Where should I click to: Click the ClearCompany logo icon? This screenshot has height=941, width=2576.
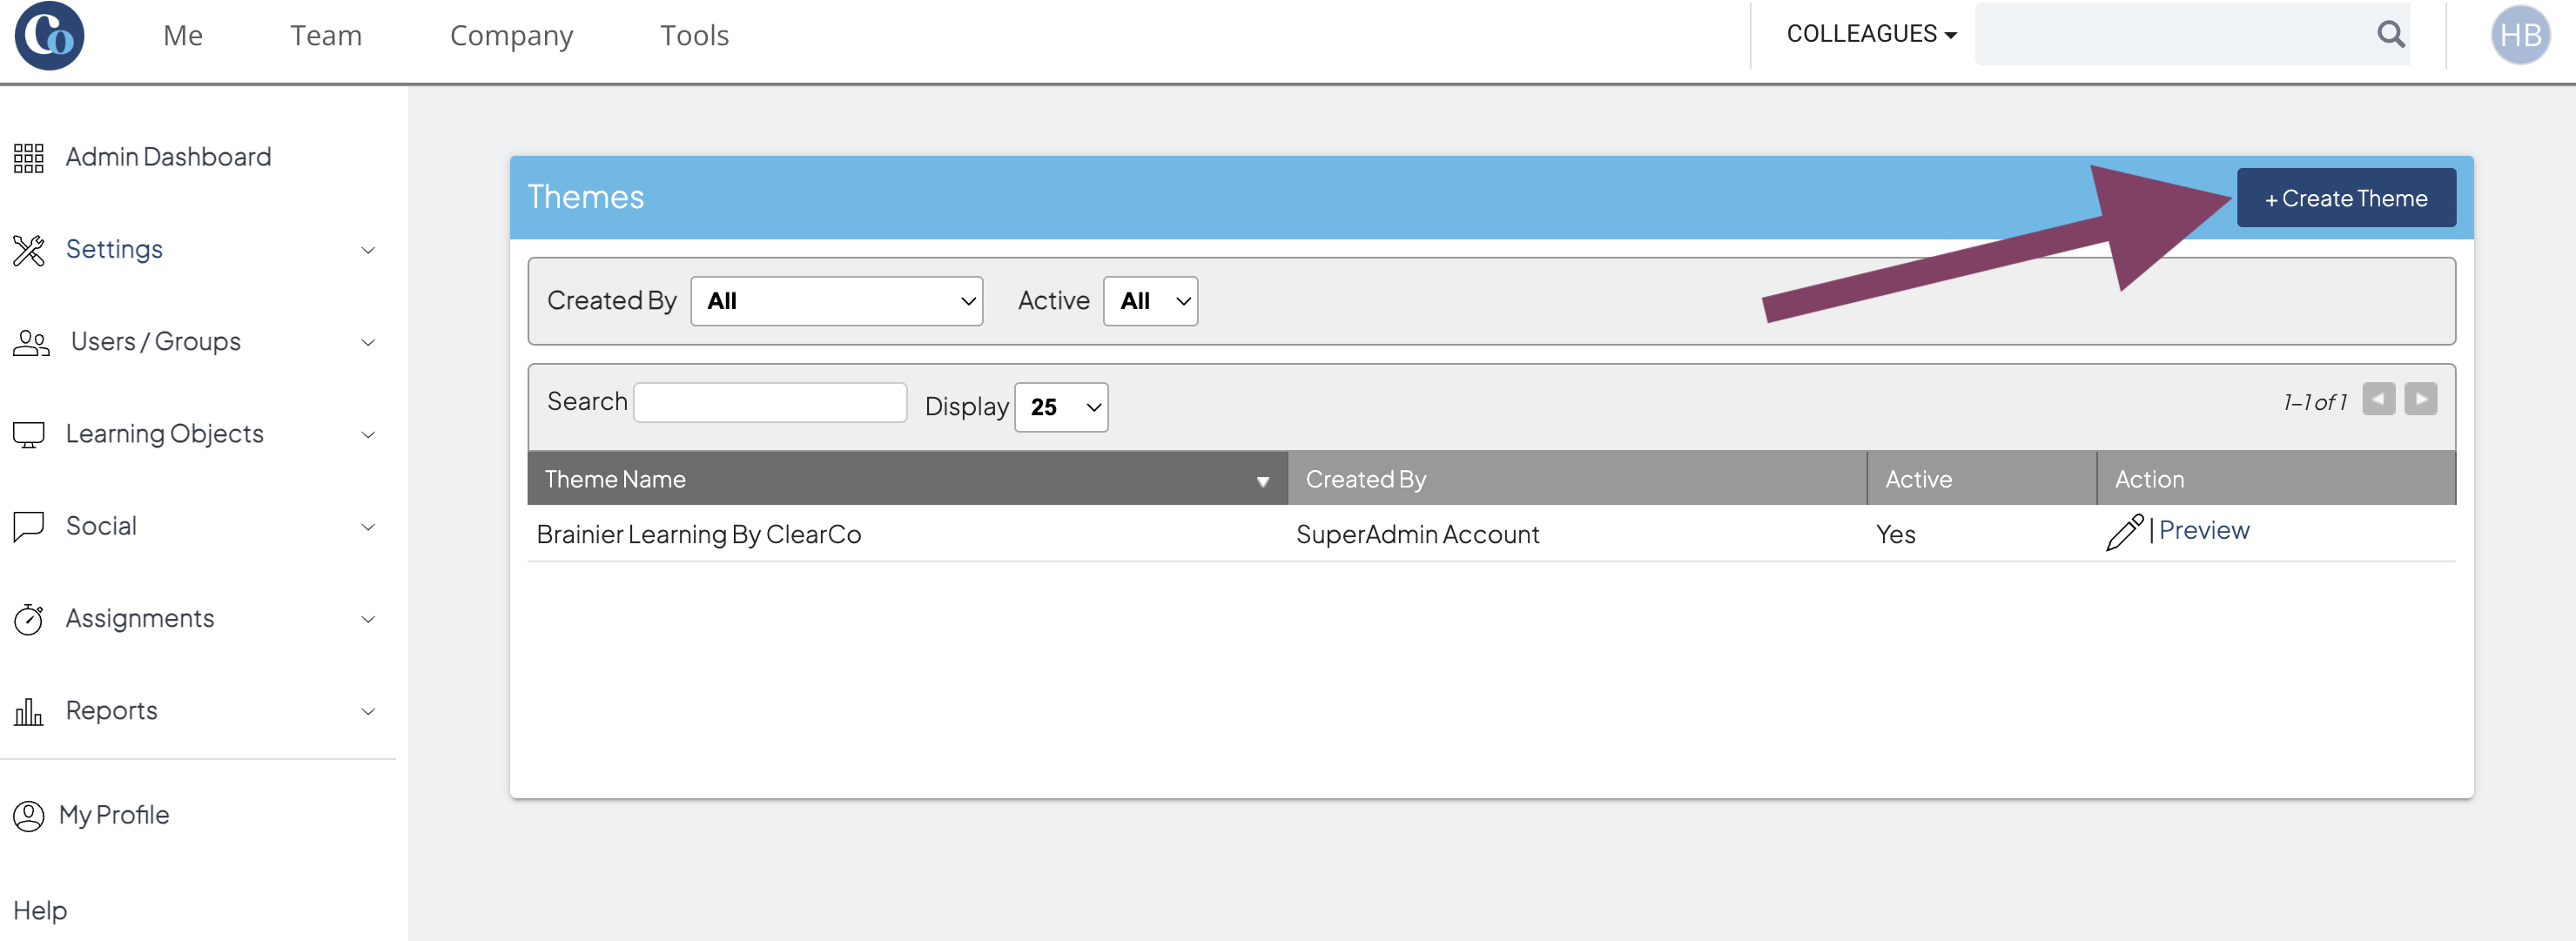click(x=49, y=36)
